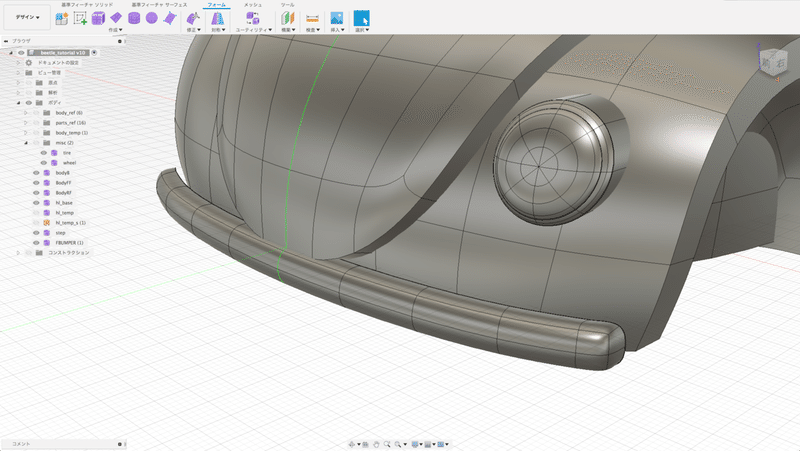Collapse the misc (2) folder
Screen dimensions: 800x451
click(26, 143)
